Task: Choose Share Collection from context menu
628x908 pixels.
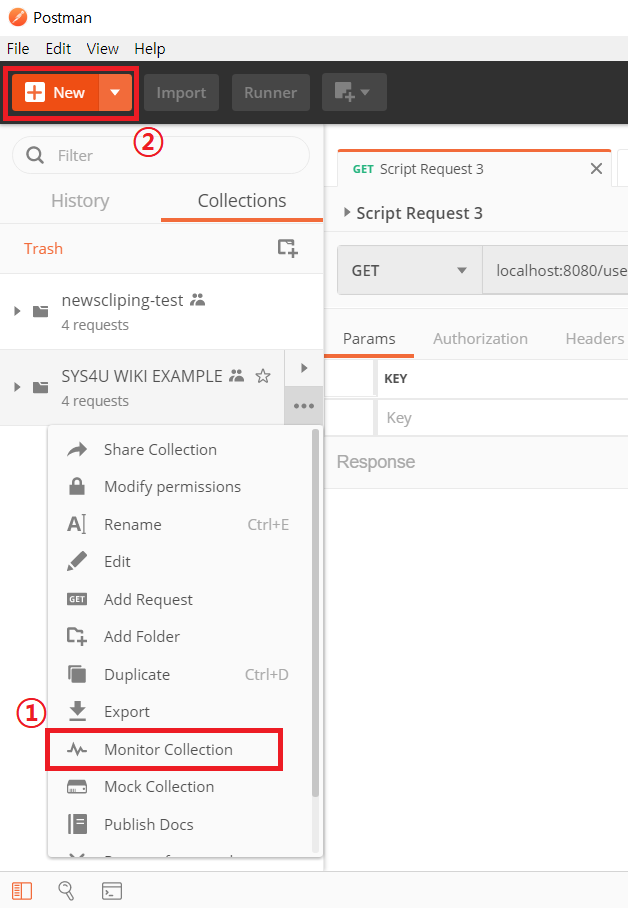Action: point(180,449)
